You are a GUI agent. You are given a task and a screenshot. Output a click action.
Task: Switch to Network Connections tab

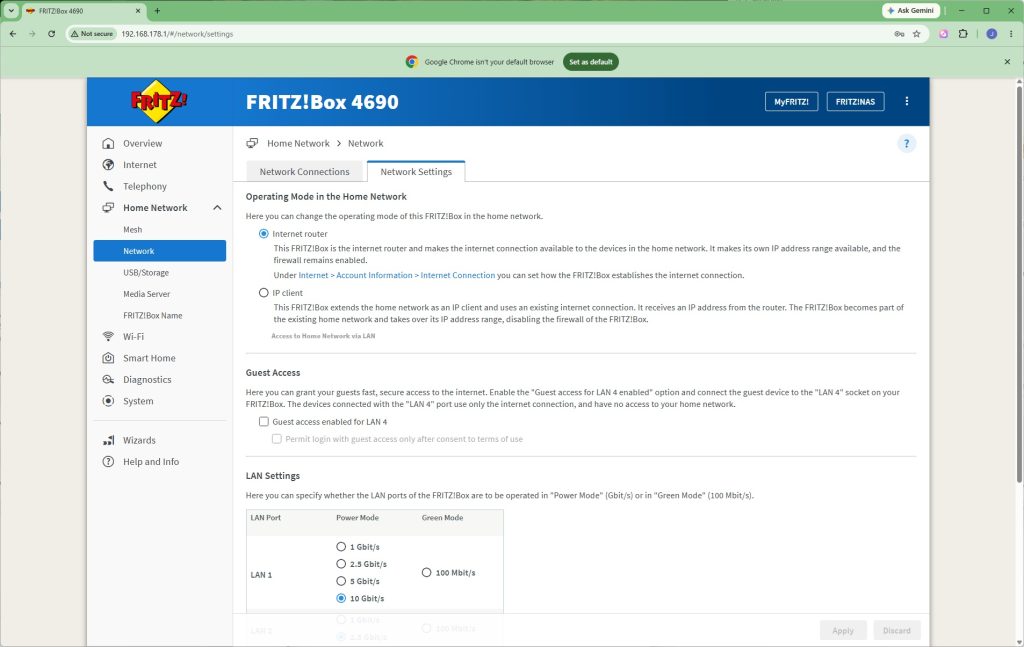(x=304, y=172)
